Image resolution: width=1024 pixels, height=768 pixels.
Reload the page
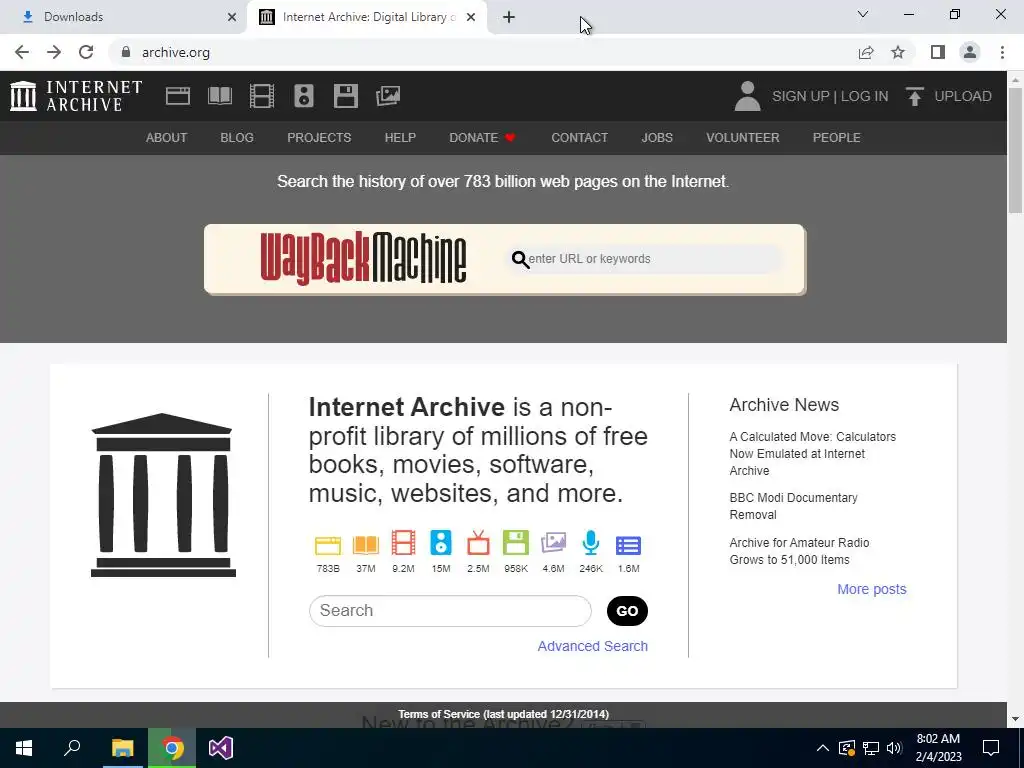pyautogui.click(x=86, y=52)
